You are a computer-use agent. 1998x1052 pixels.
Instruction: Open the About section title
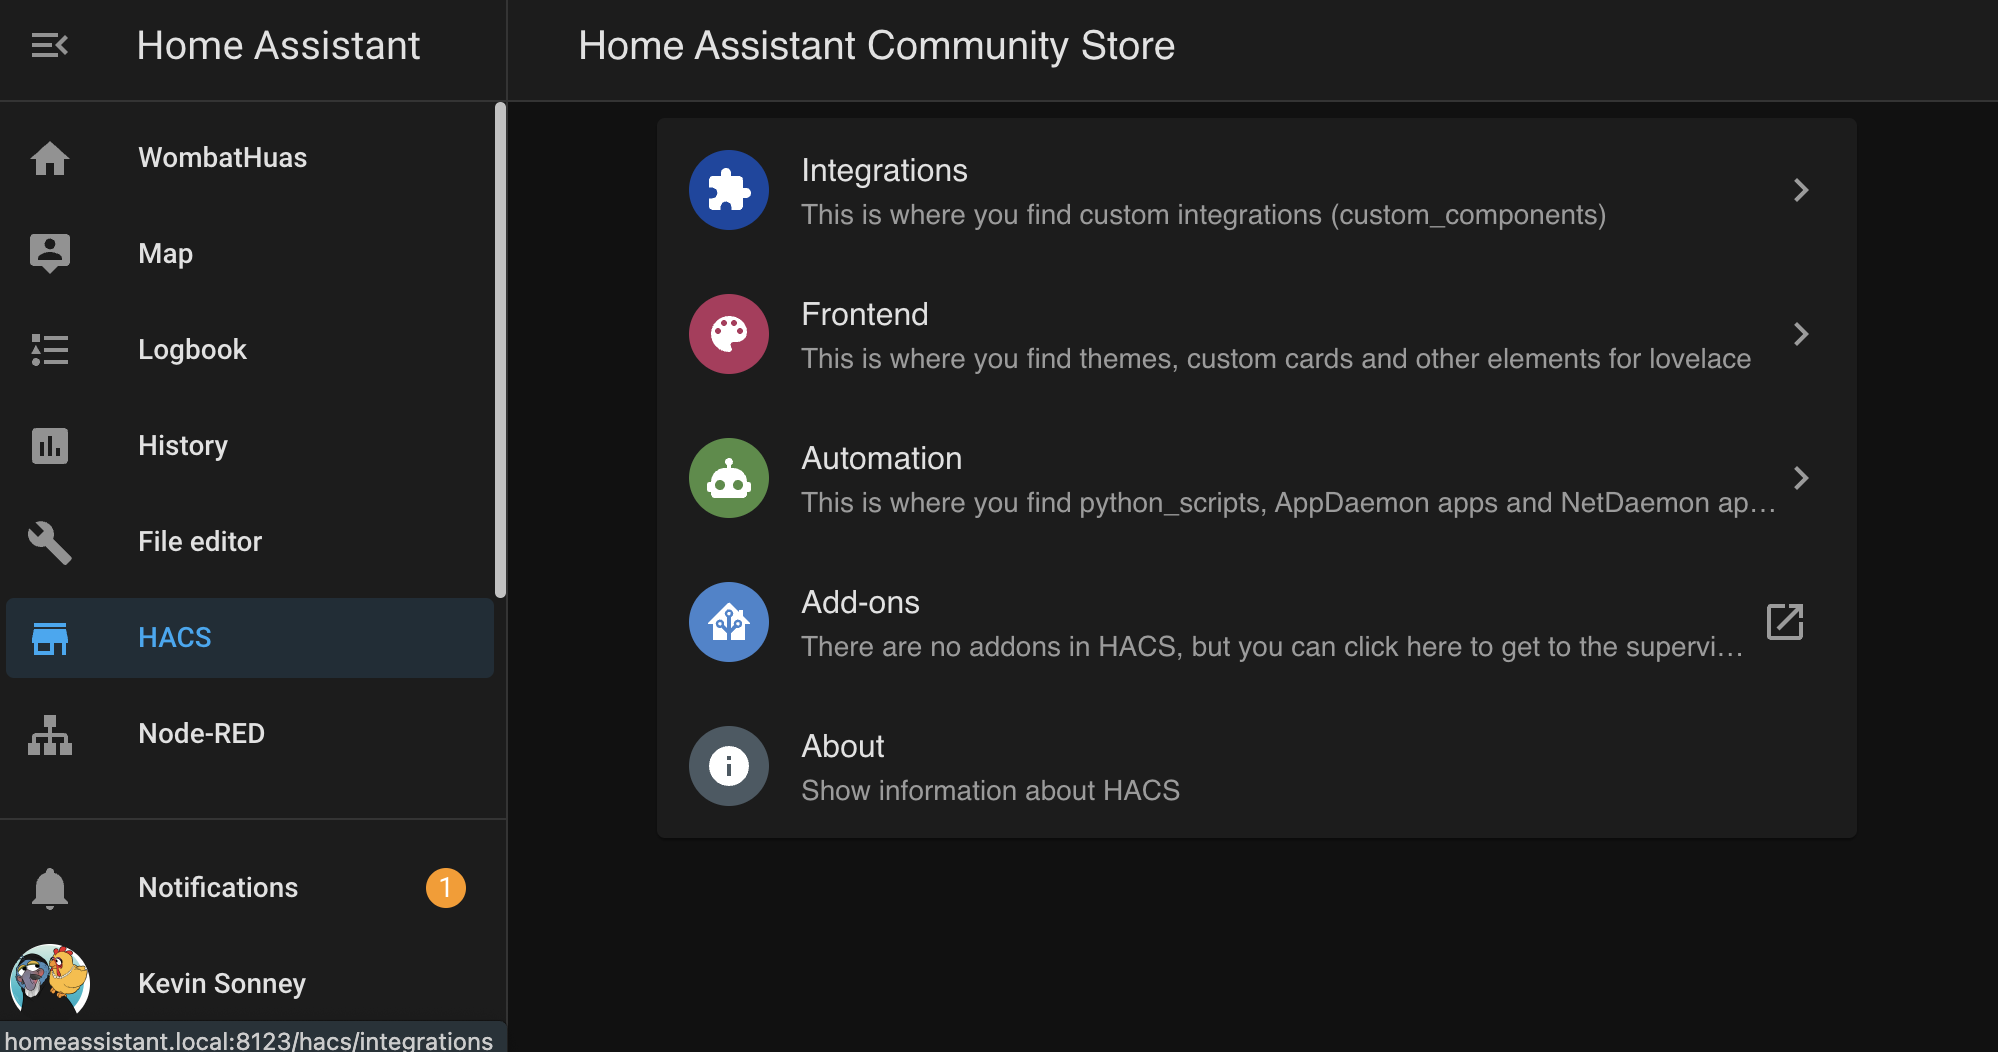843,746
